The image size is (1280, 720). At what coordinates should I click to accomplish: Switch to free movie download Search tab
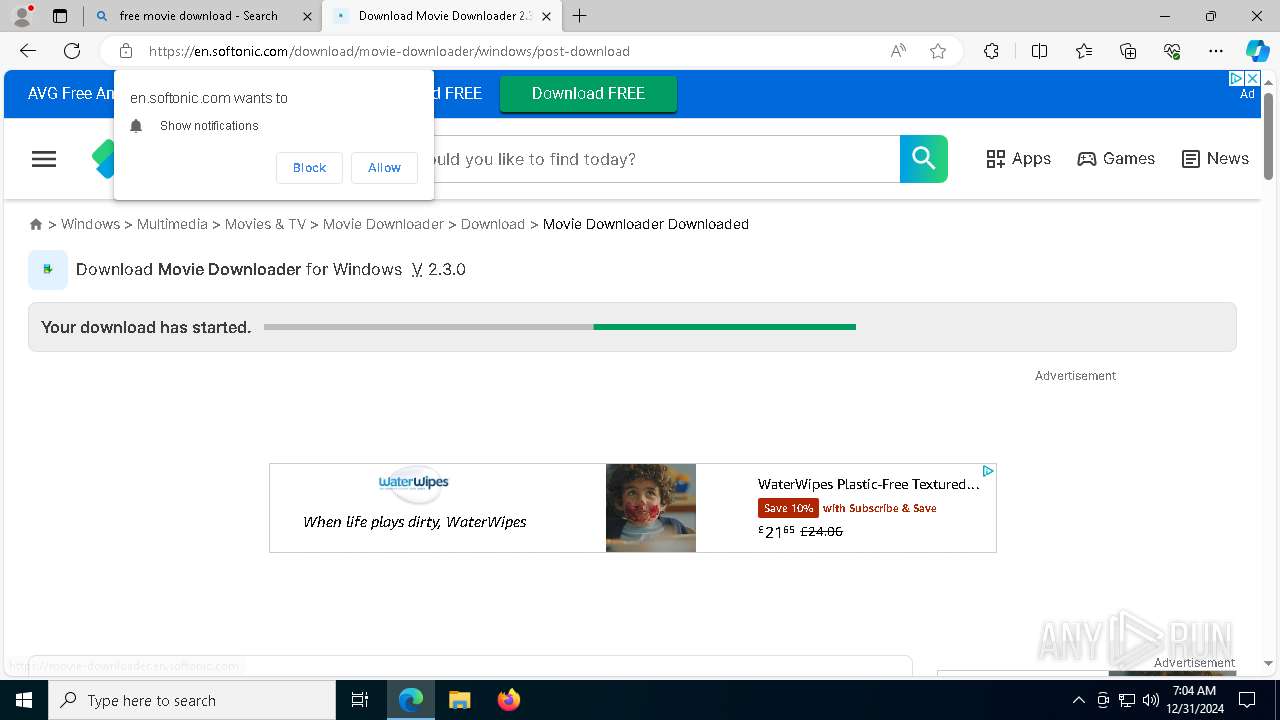pos(203,16)
